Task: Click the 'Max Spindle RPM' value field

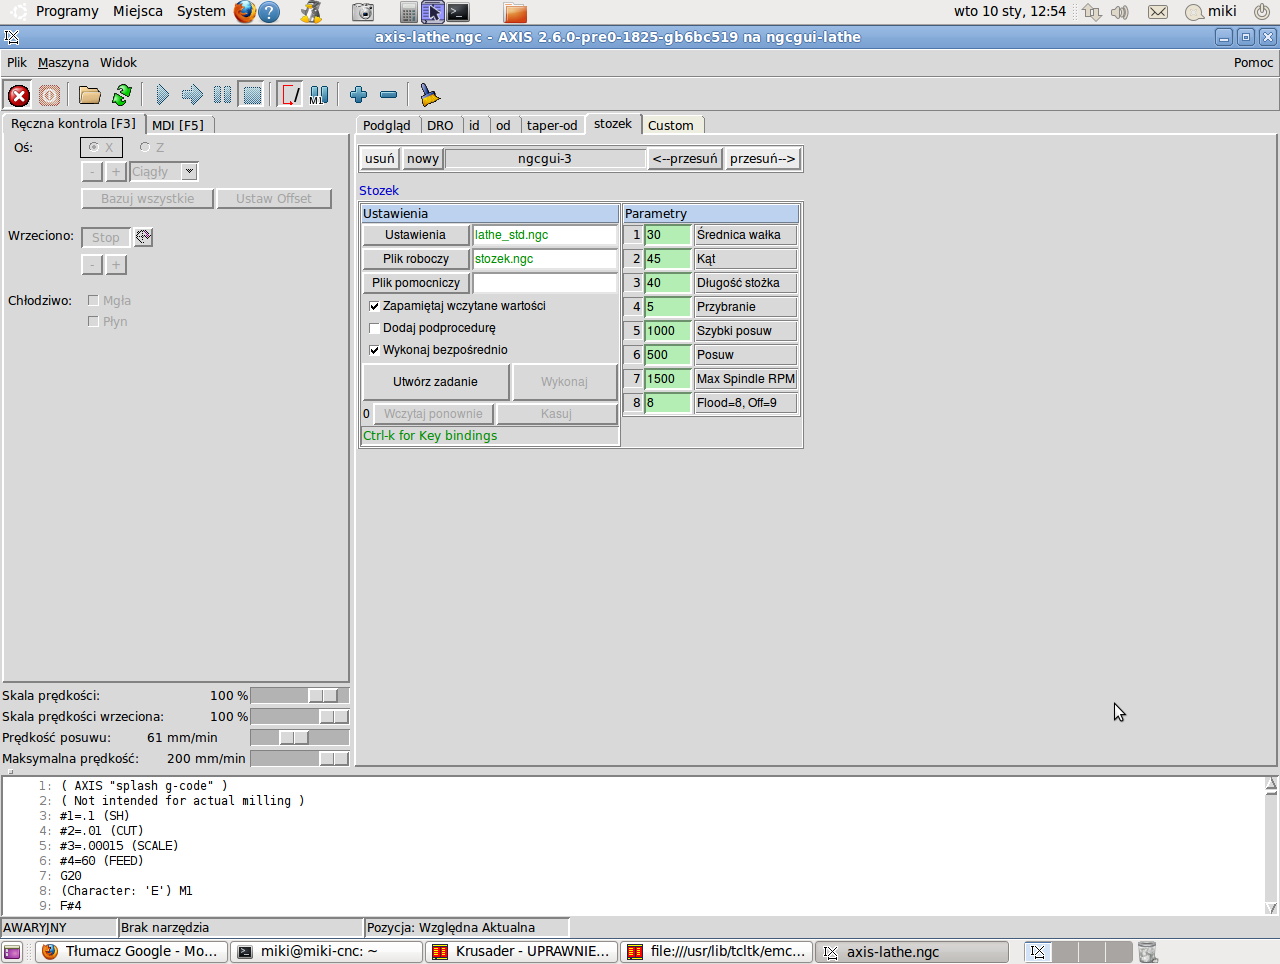Action: click(668, 379)
